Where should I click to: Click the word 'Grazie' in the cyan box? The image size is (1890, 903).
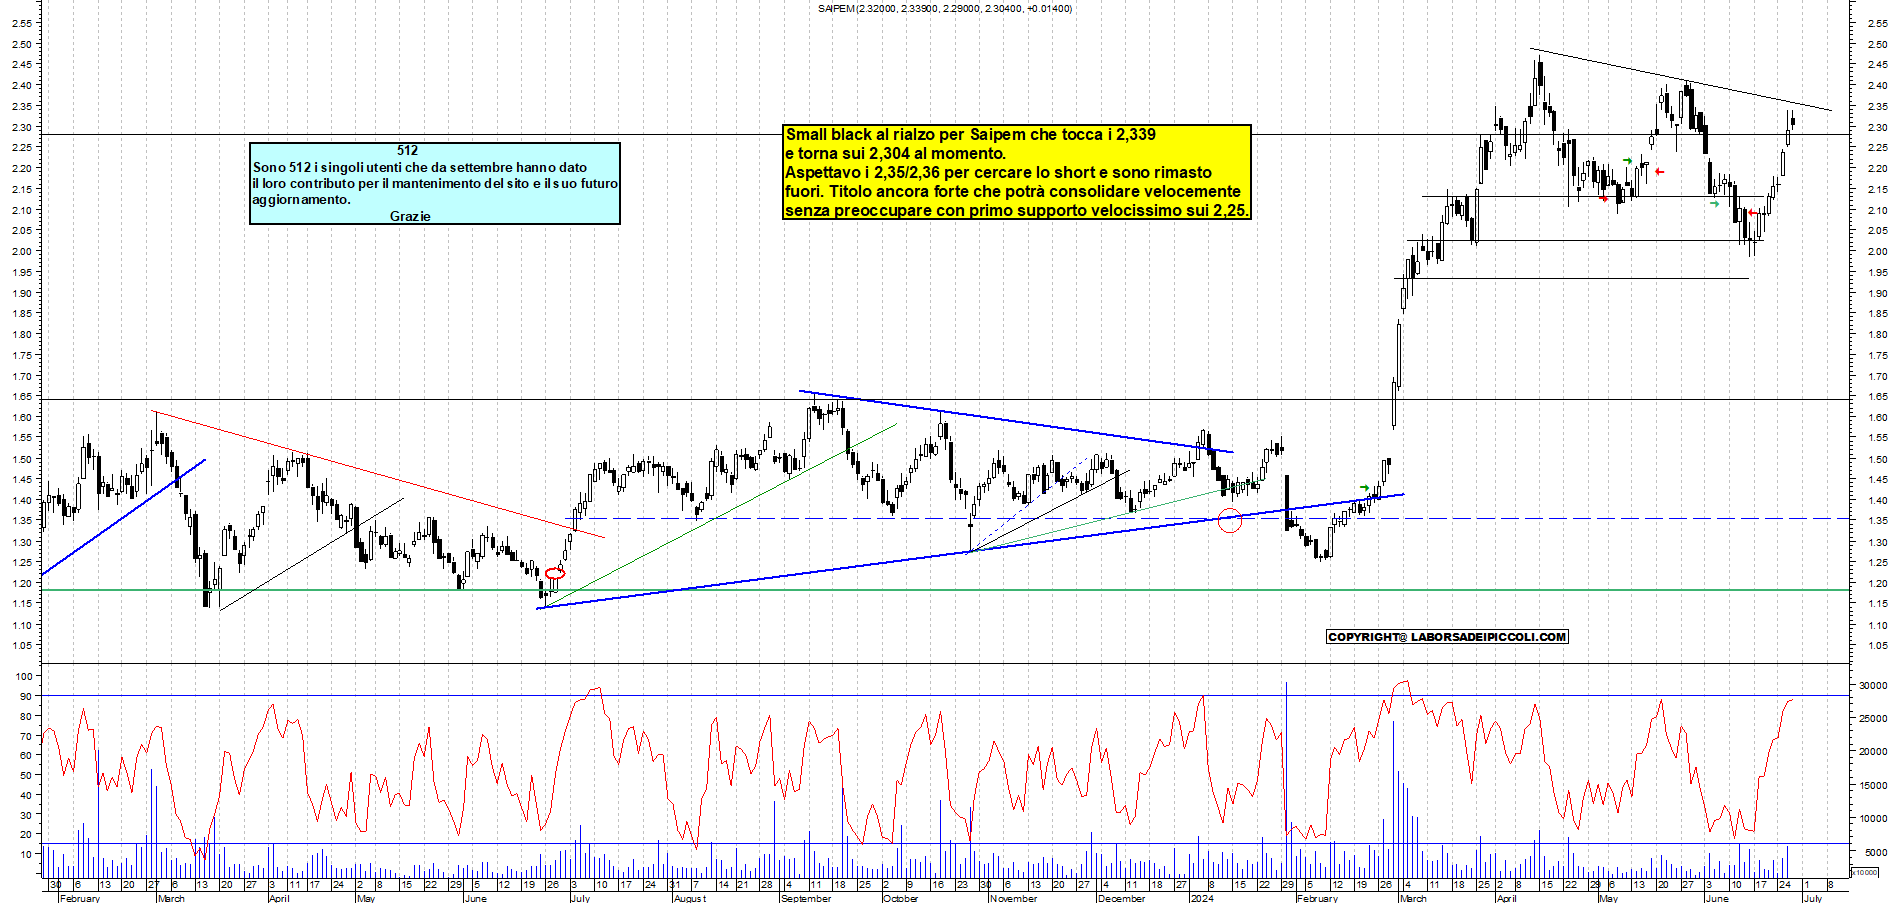pyautogui.click(x=410, y=216)
